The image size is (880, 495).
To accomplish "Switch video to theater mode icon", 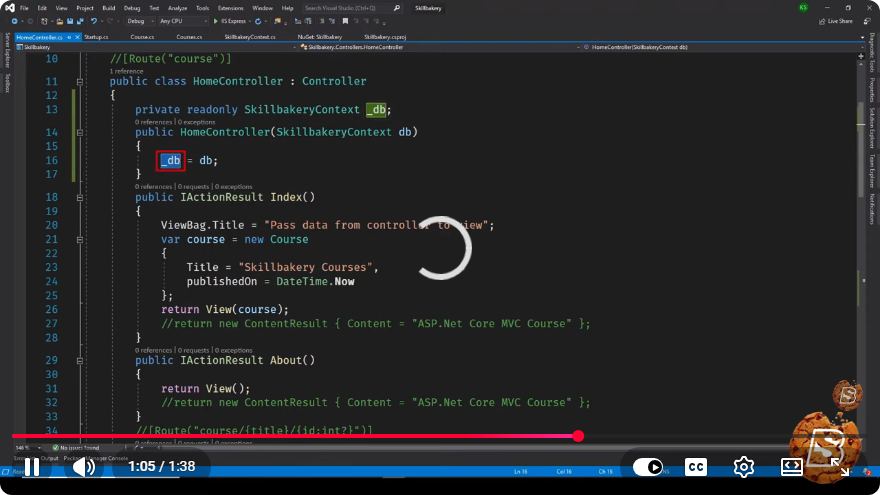I will coord(791,467).
